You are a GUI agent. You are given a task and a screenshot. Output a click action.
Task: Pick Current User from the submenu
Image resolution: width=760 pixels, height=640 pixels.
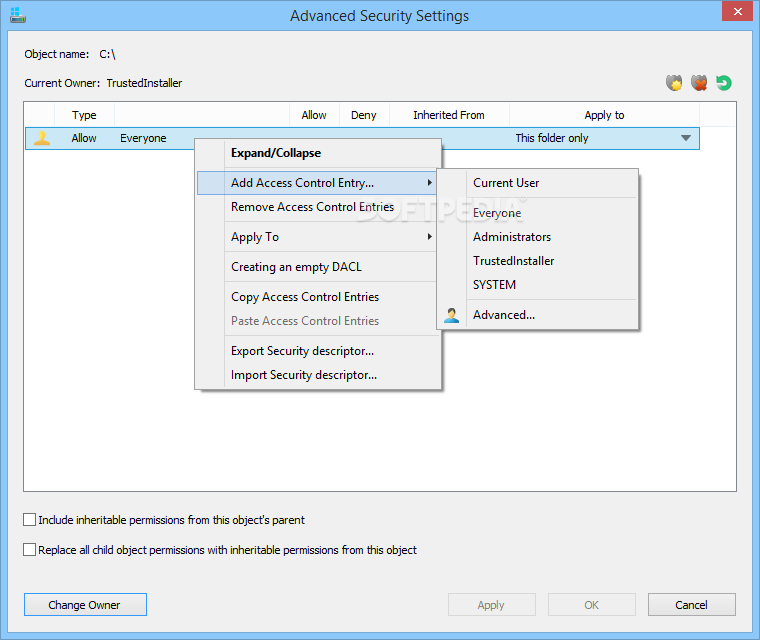click(538, 183)
